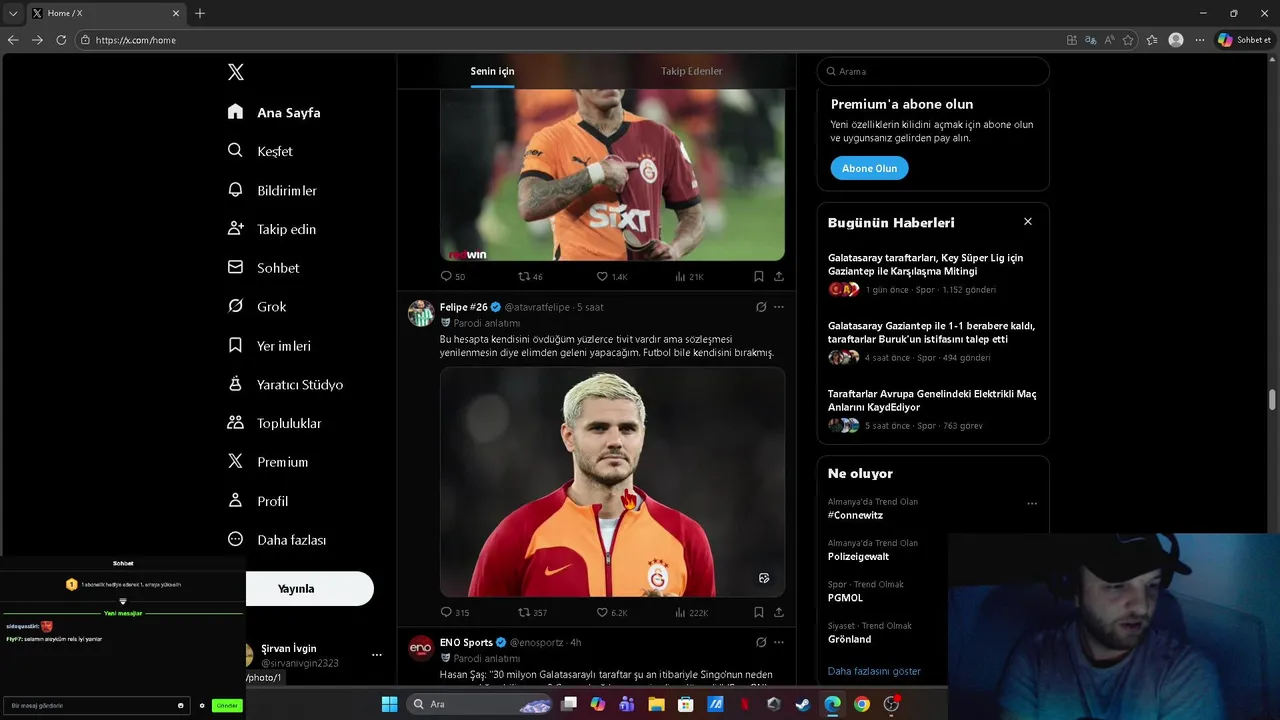Click the x.com/home address bar
This screenshot has height=720, width=1280.
pos(570,40)
